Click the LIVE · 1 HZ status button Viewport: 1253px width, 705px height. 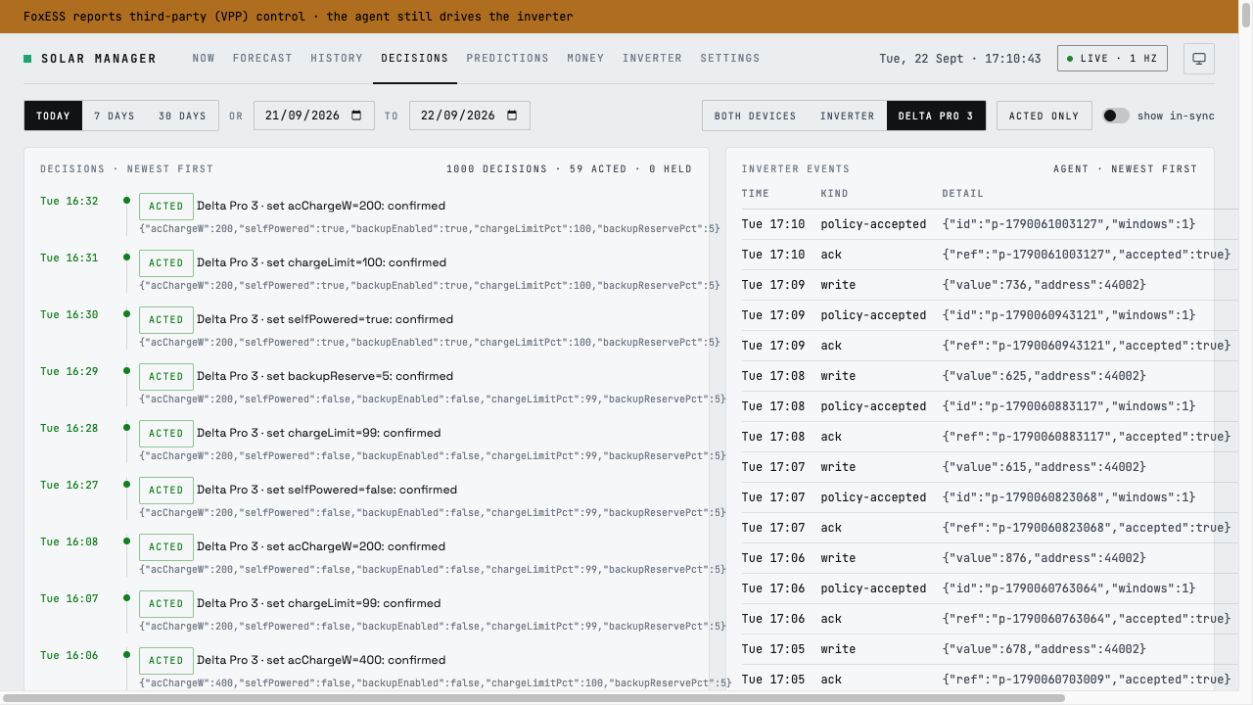pyautogui.click(x=1112, y=58)
